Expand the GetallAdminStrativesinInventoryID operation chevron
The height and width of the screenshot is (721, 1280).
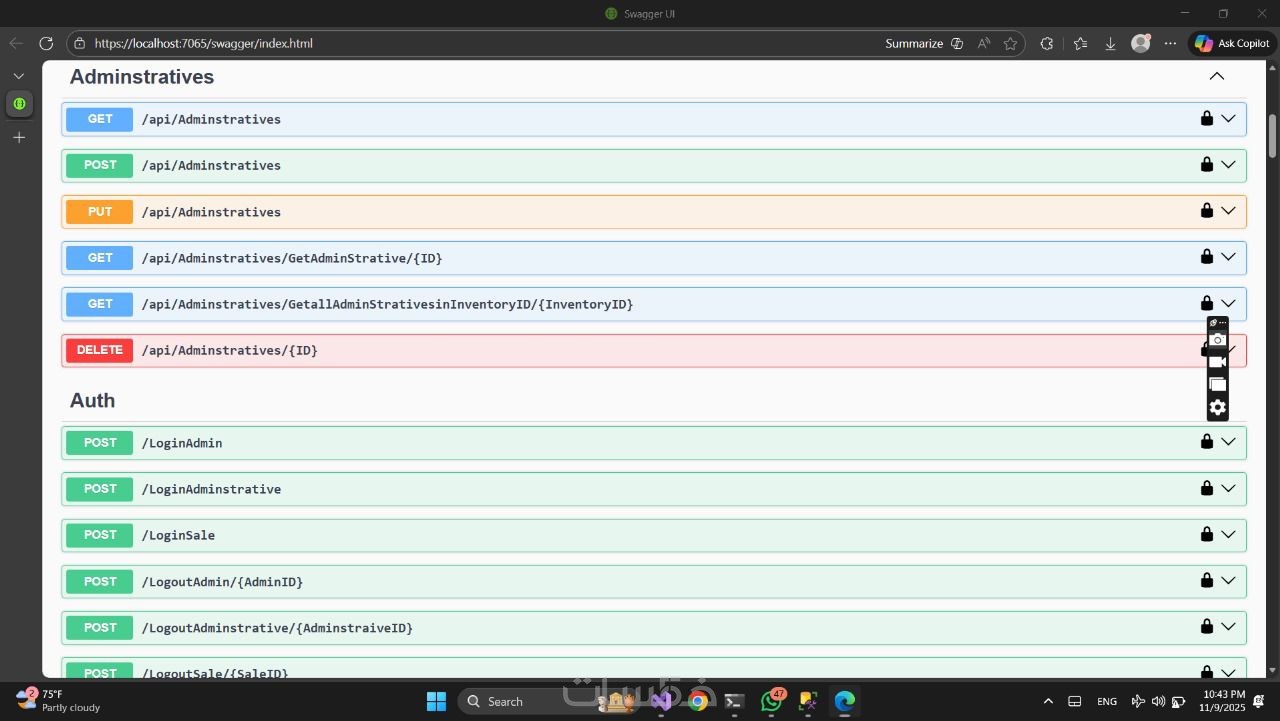(1229, 303)
